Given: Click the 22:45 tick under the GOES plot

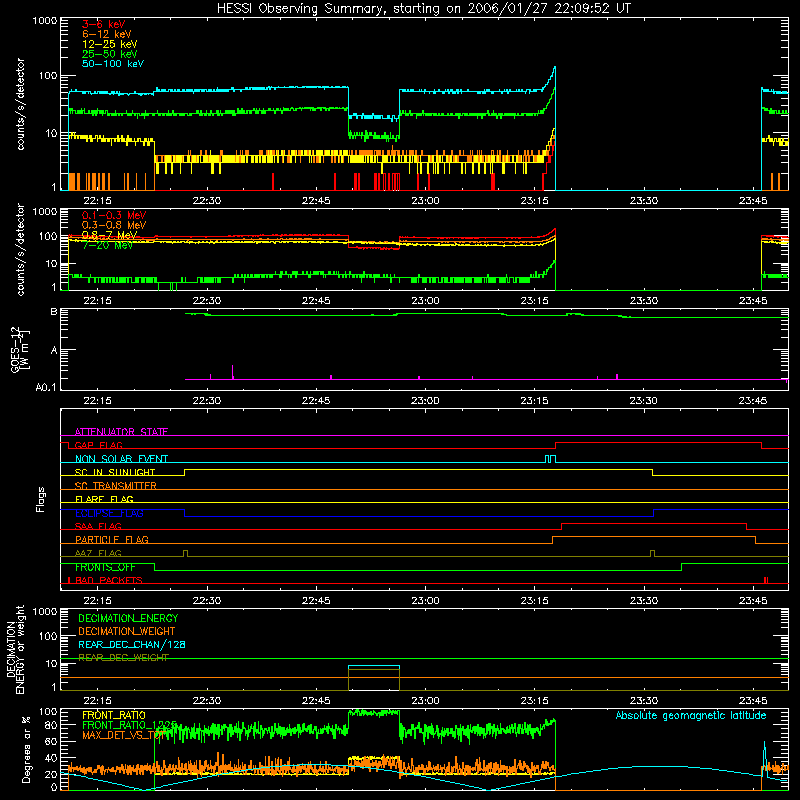Looking at the screenshot, I should tap(316, 401).
